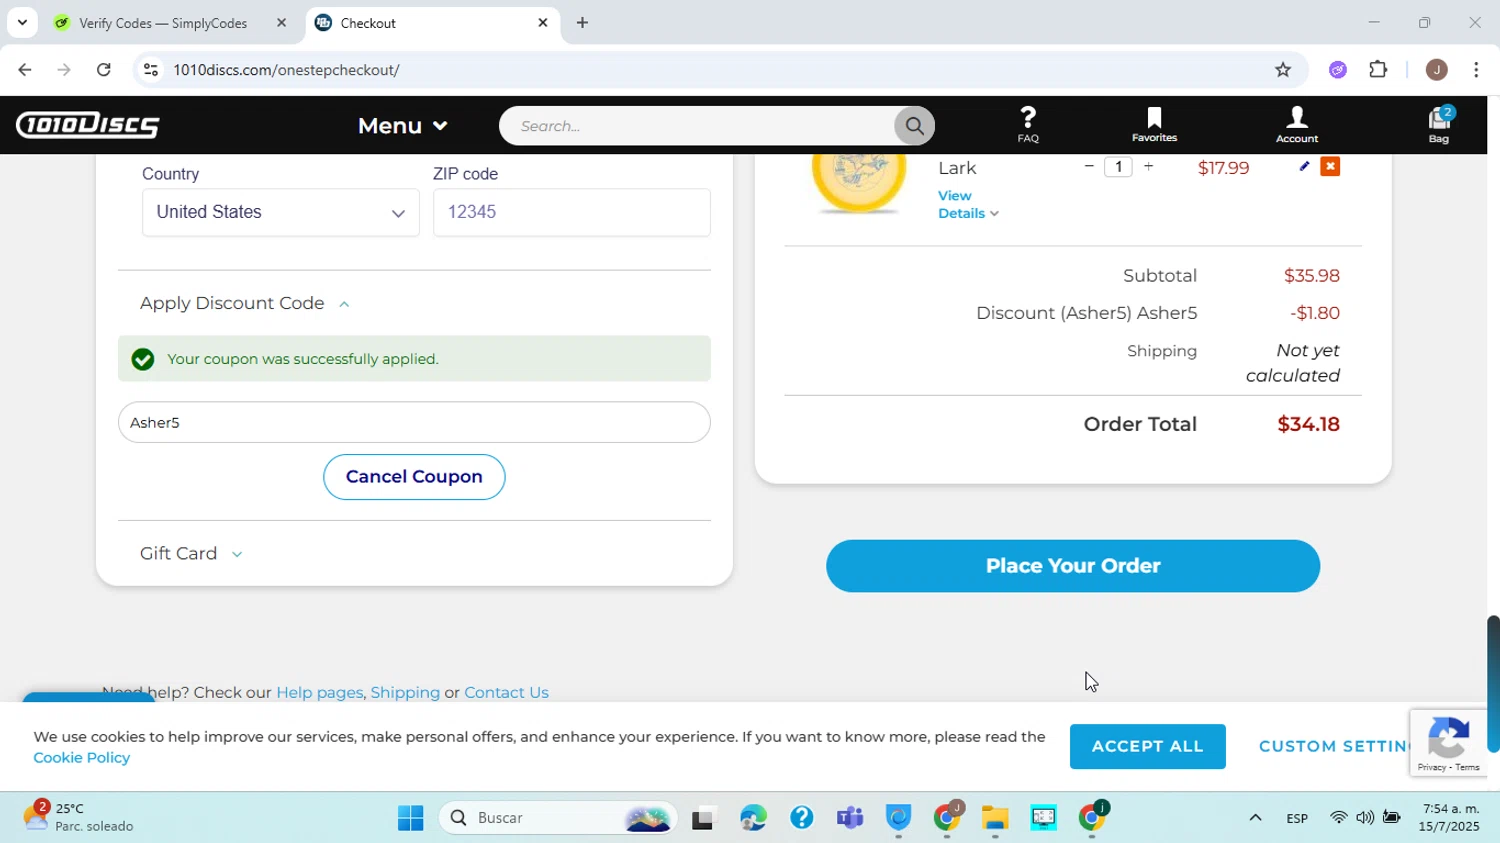Close the Verify Codes SimplyCodes tab
This screenshot has width=1500, height=843.
coord(281,22)
